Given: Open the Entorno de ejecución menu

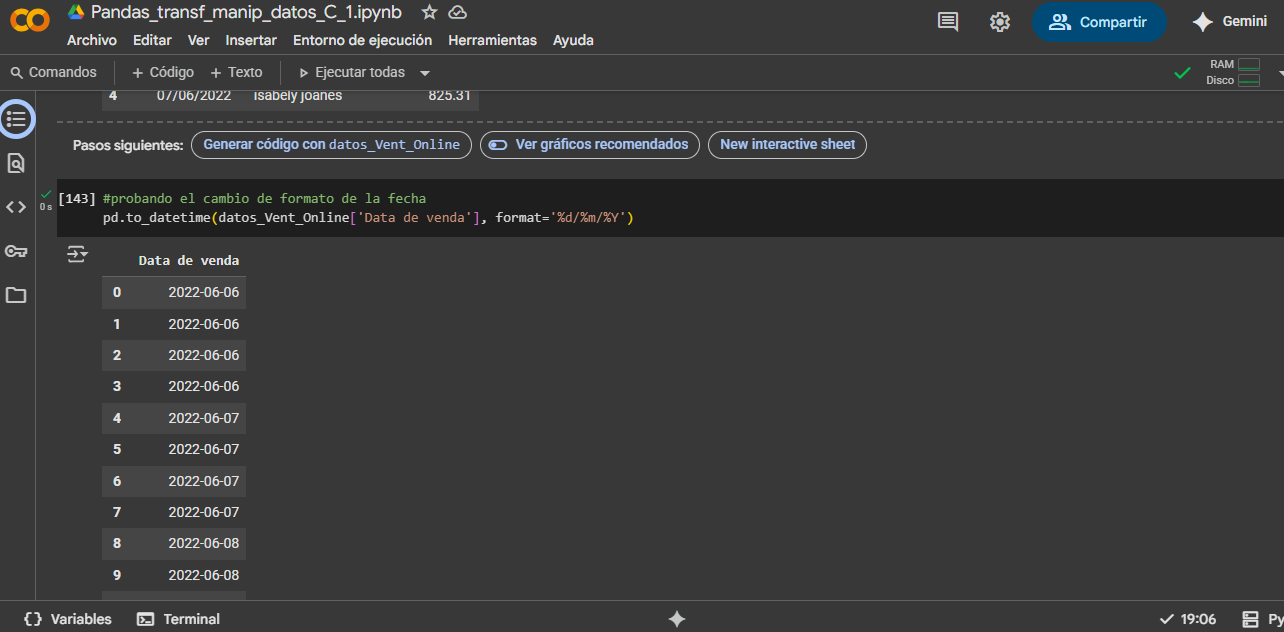Looking at the screenshot, I should pos(362,40).
